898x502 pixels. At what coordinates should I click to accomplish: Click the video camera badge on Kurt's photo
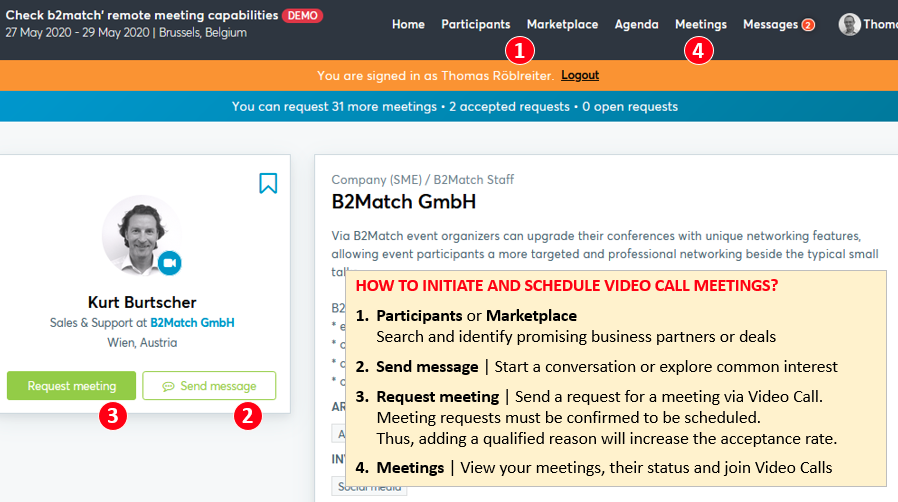point(170,263)
